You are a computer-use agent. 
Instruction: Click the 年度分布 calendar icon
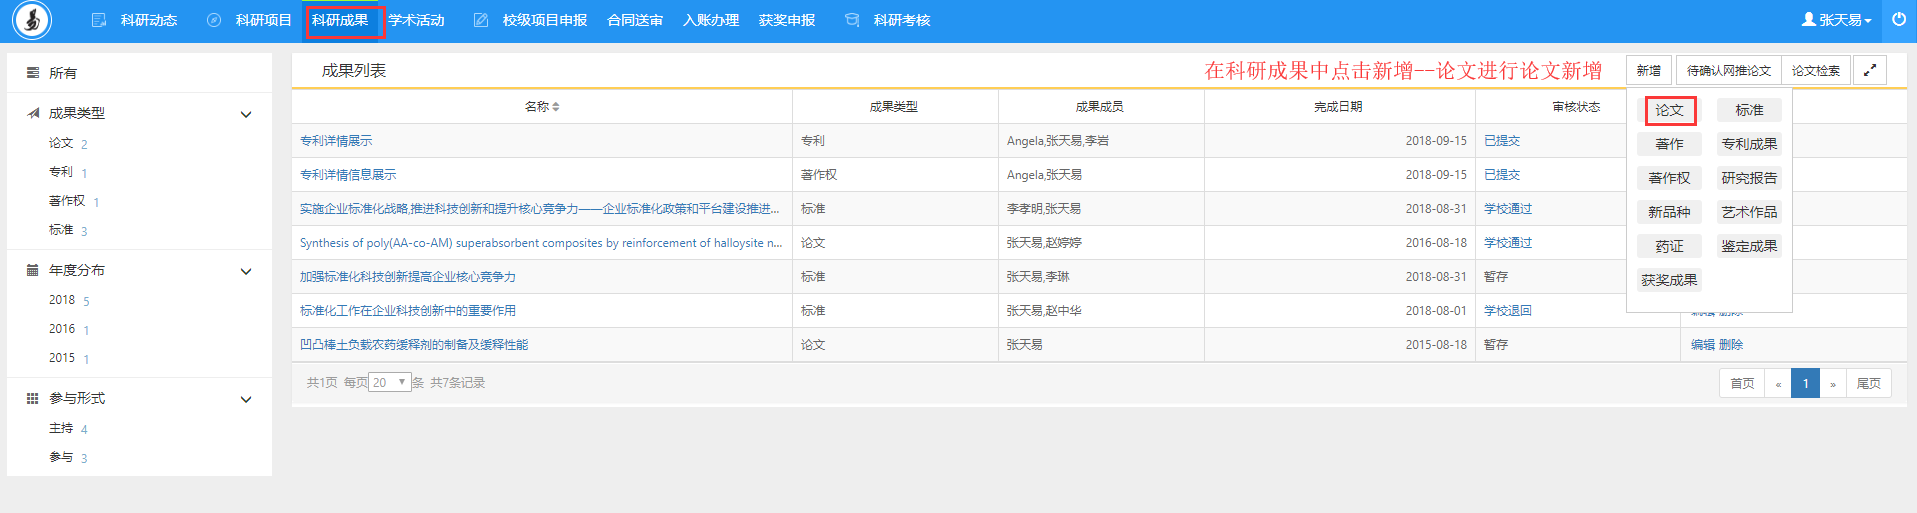(33, 270)
